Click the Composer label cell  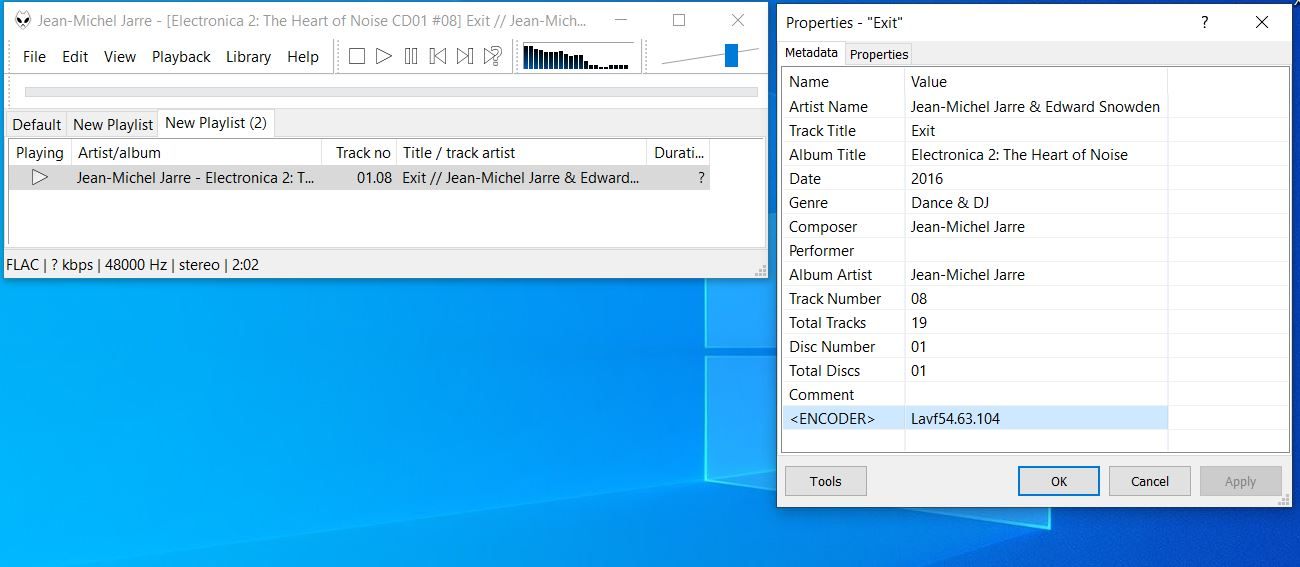tap(844, 227)
